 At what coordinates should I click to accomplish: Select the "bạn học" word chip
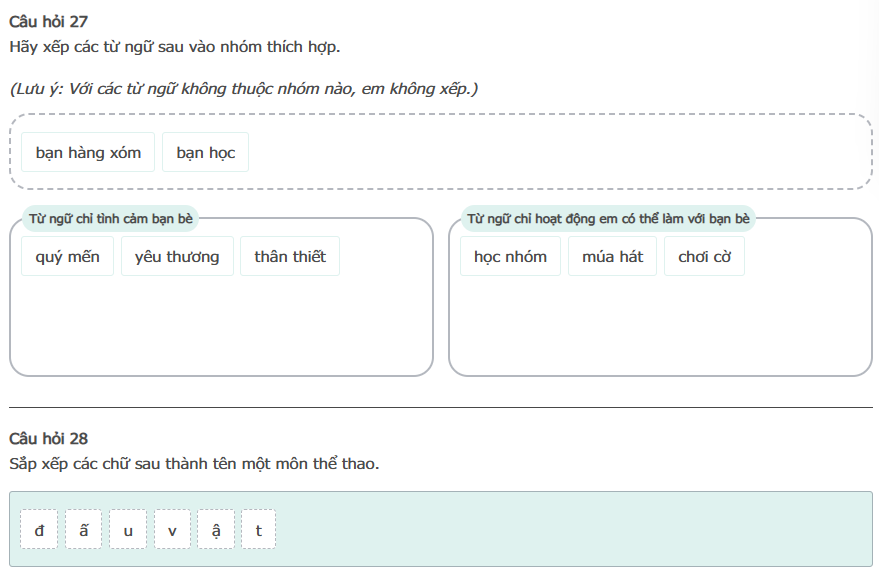pos(205,153)
